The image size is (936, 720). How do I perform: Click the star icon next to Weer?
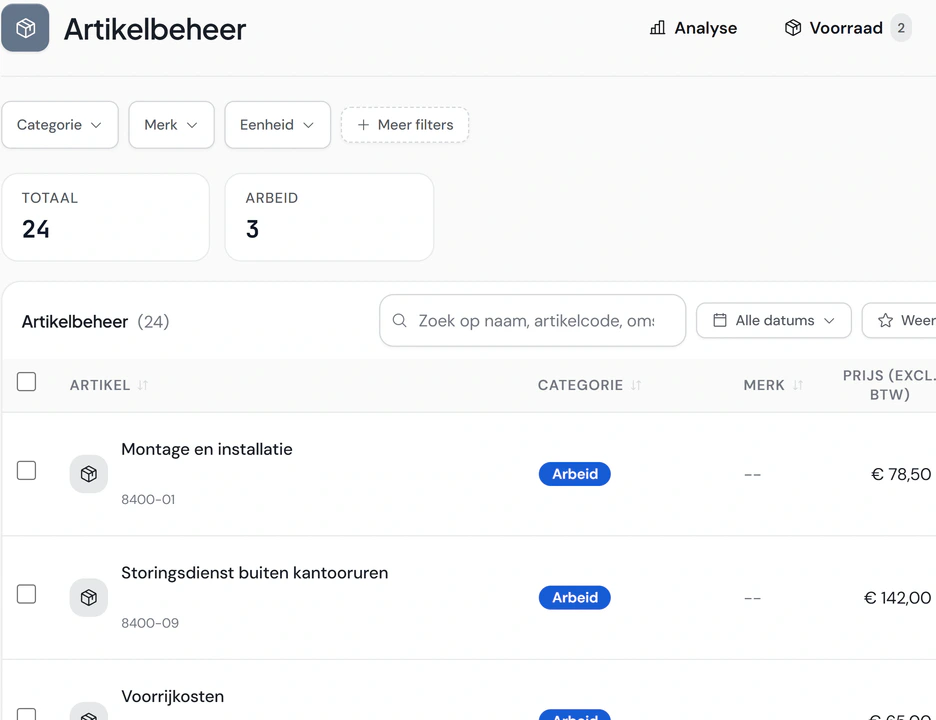pos(885,321)
